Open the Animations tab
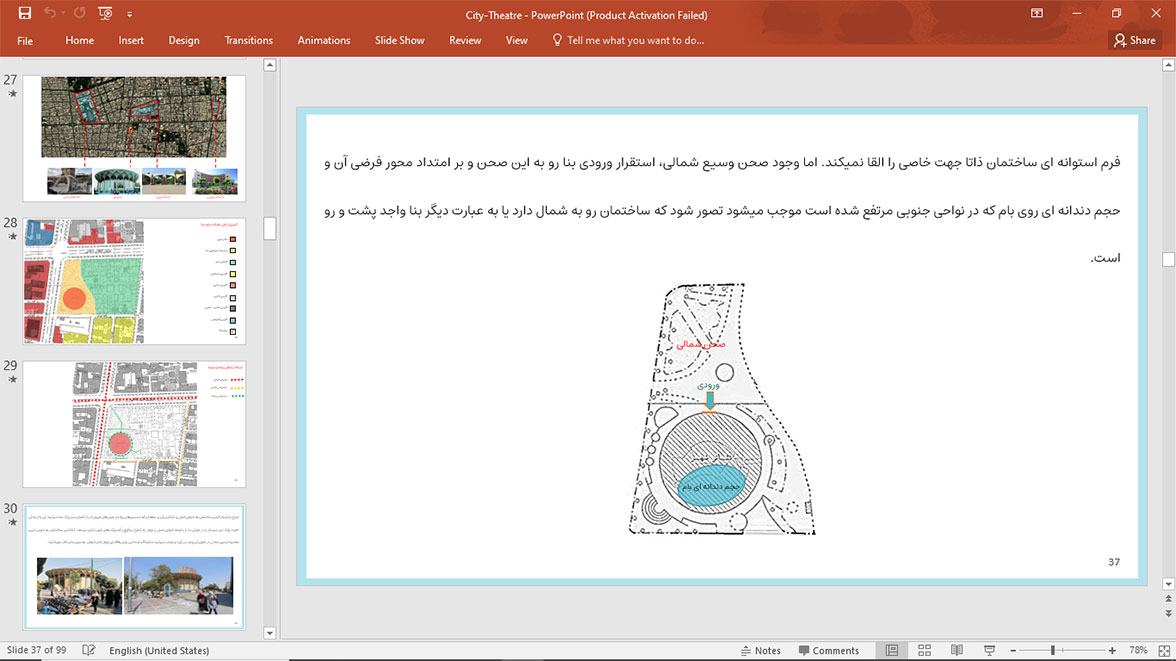1176x661 pixels. point(324,41)
